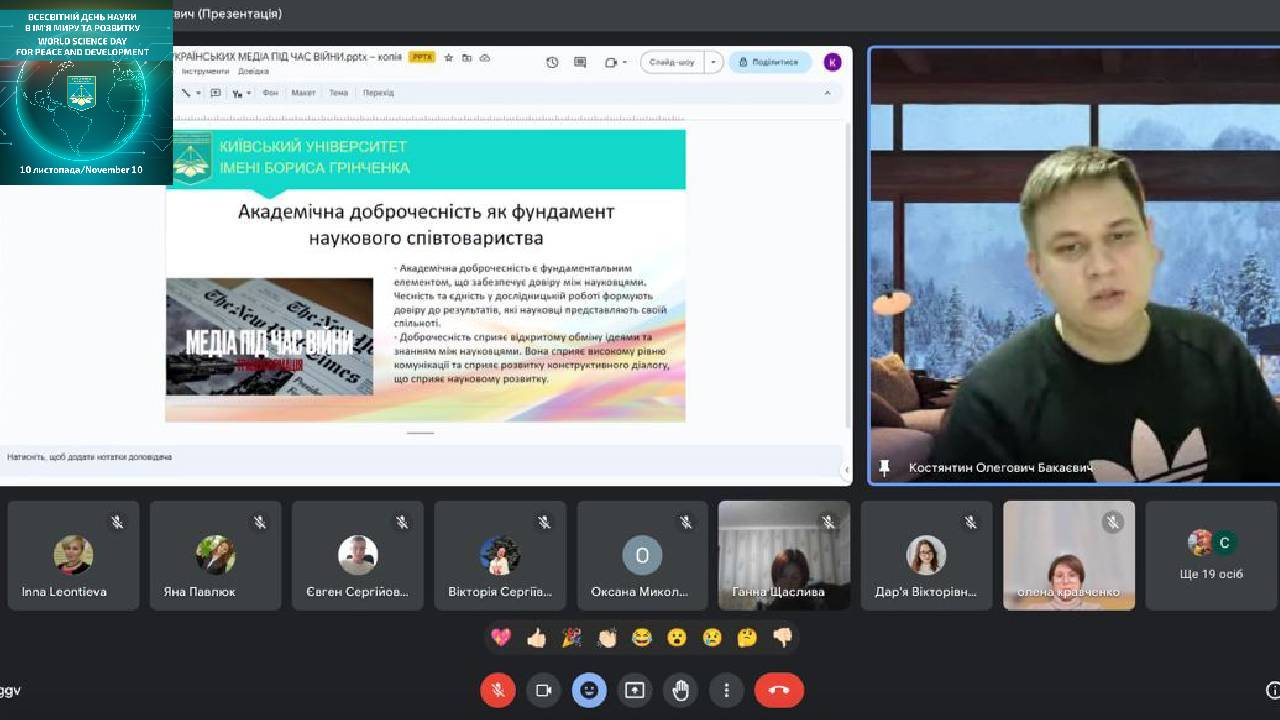Viewport: 1280px width, 720px height.
Task: Open the Довідка menu
Action: (x=253, y=72)
